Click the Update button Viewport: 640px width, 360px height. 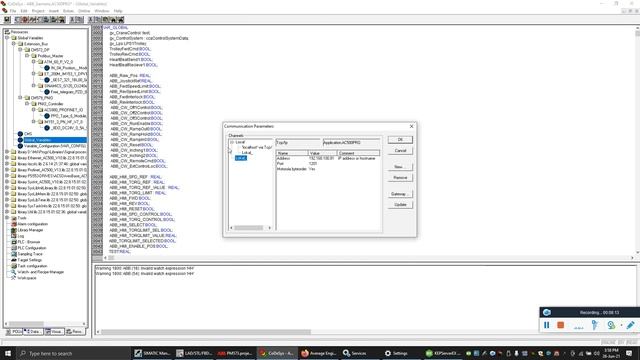(400, 204)
